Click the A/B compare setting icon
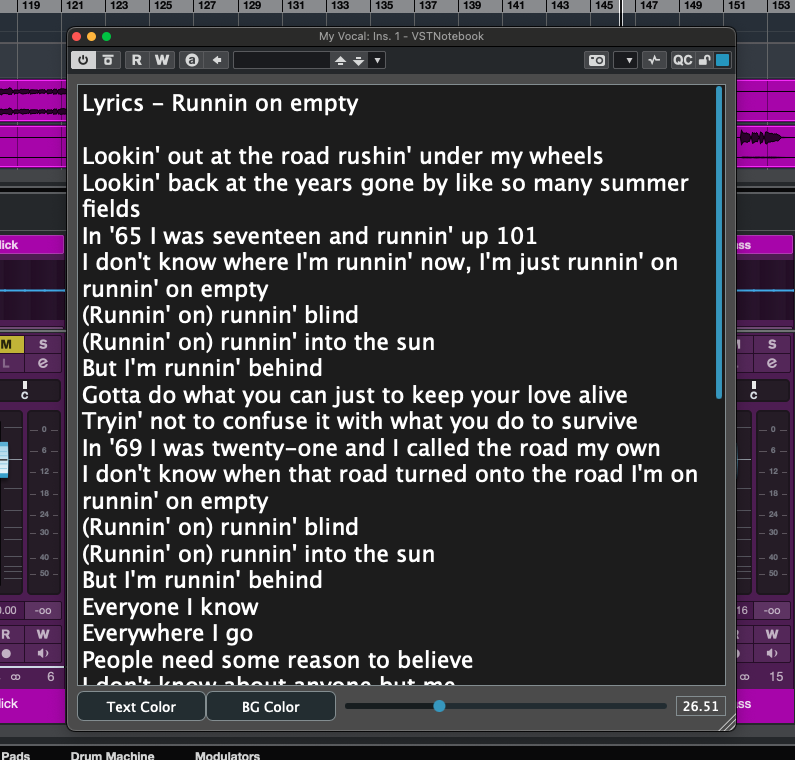Image resolution: width=795 pixels, height=760 pixels. coord(192,60)
